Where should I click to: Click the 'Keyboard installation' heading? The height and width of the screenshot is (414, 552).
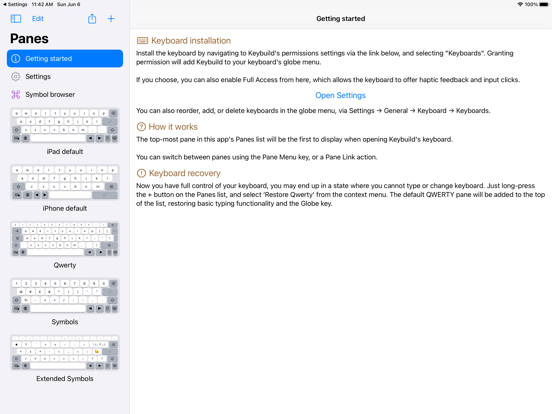pos(191,40)
